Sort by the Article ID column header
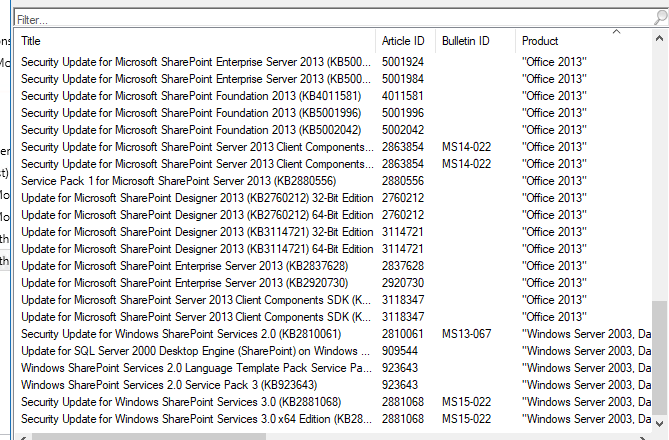The image size is (669, 440). click(403, 41)
